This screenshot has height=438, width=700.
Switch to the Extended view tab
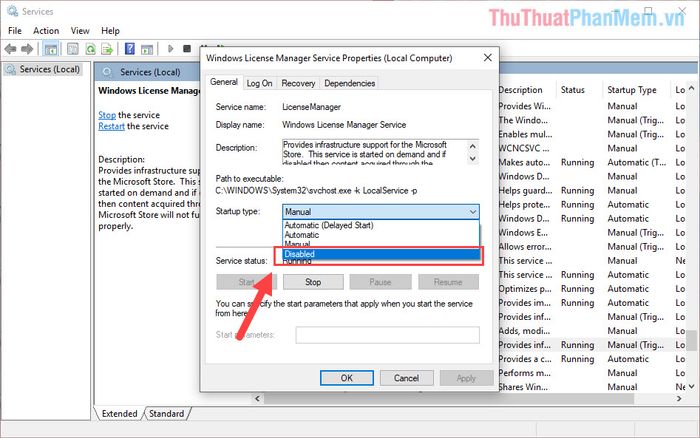(x=119, y=413)
